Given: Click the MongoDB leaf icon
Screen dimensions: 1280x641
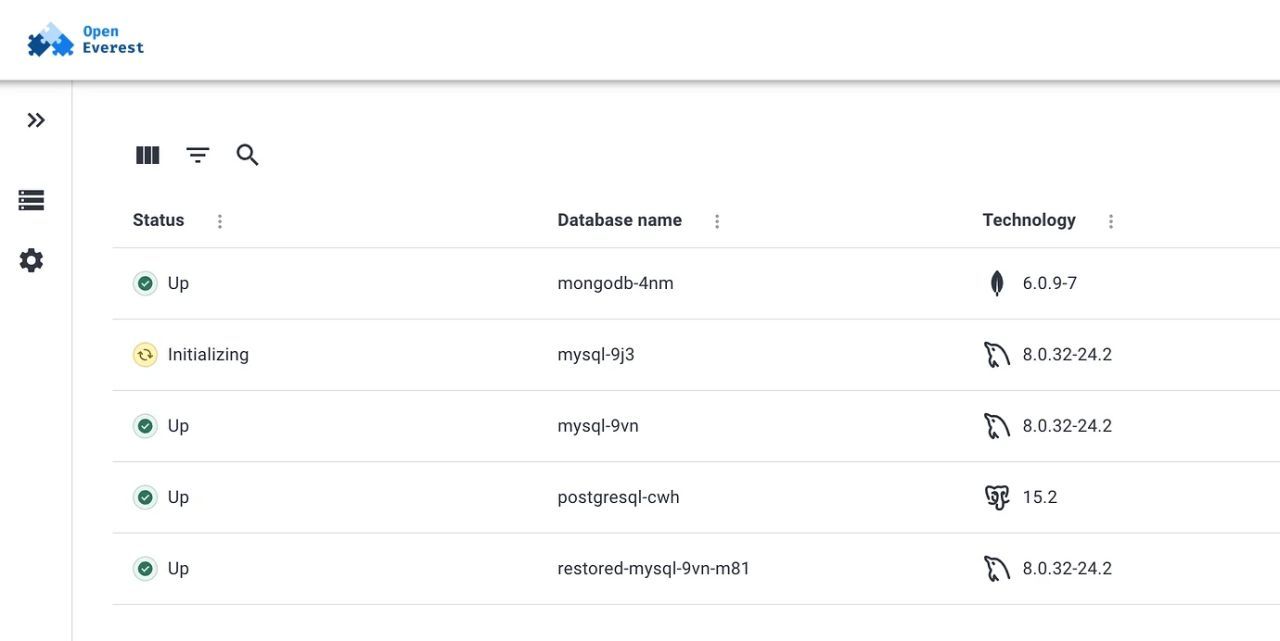Looking at the screenshot, I should (x=997, y=284).
